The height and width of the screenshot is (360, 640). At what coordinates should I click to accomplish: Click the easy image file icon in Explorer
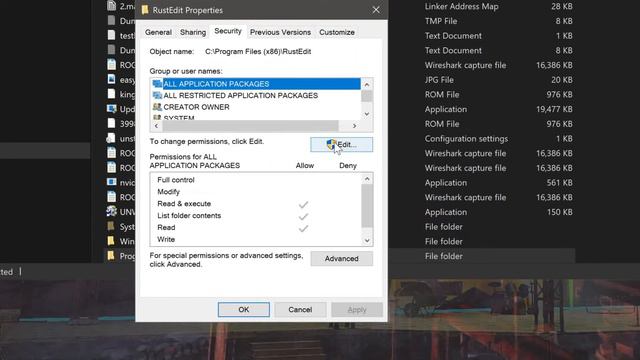(x=111, y=79)
